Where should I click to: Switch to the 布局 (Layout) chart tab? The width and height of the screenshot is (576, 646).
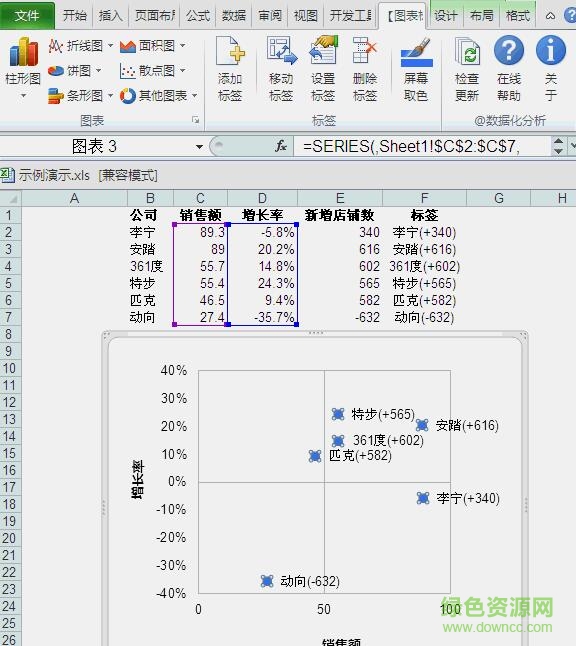click(482, 16)
